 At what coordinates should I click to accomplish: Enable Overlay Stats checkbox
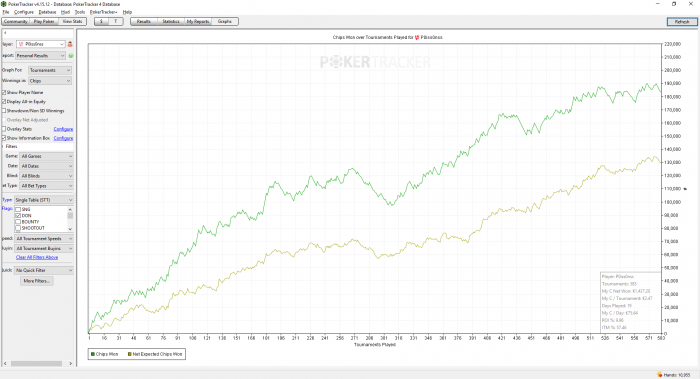point(4,129)
